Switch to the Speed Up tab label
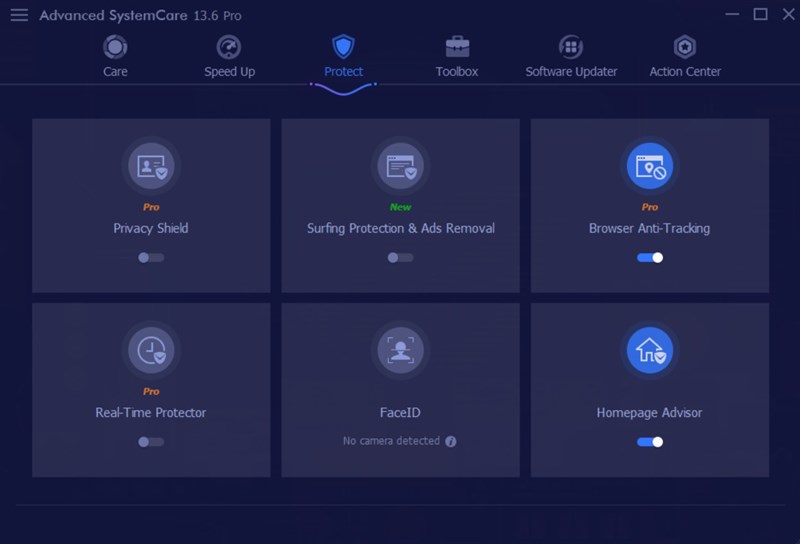This screenshot has height=544, width=800. click(x=230, y=72)
